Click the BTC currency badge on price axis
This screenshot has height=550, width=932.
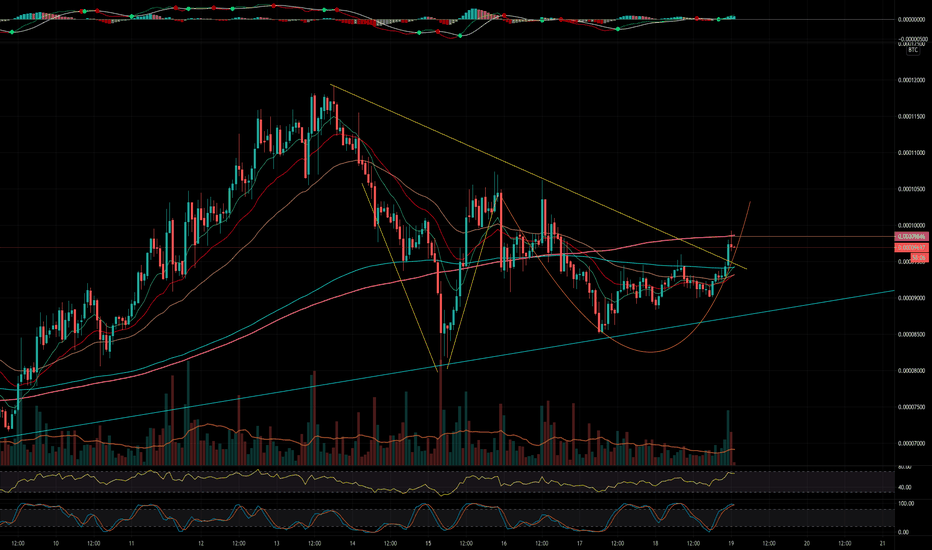[x=913, y=51]
